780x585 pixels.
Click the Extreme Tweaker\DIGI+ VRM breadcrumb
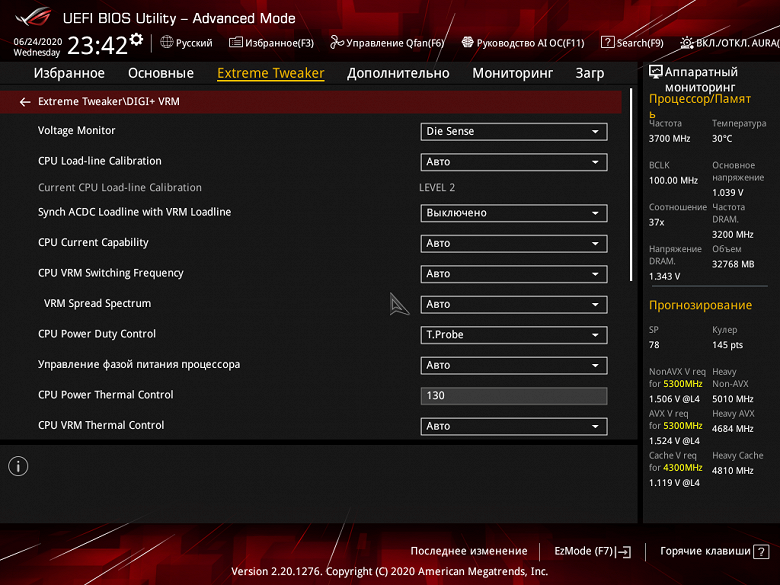click(x=108, y=101)
